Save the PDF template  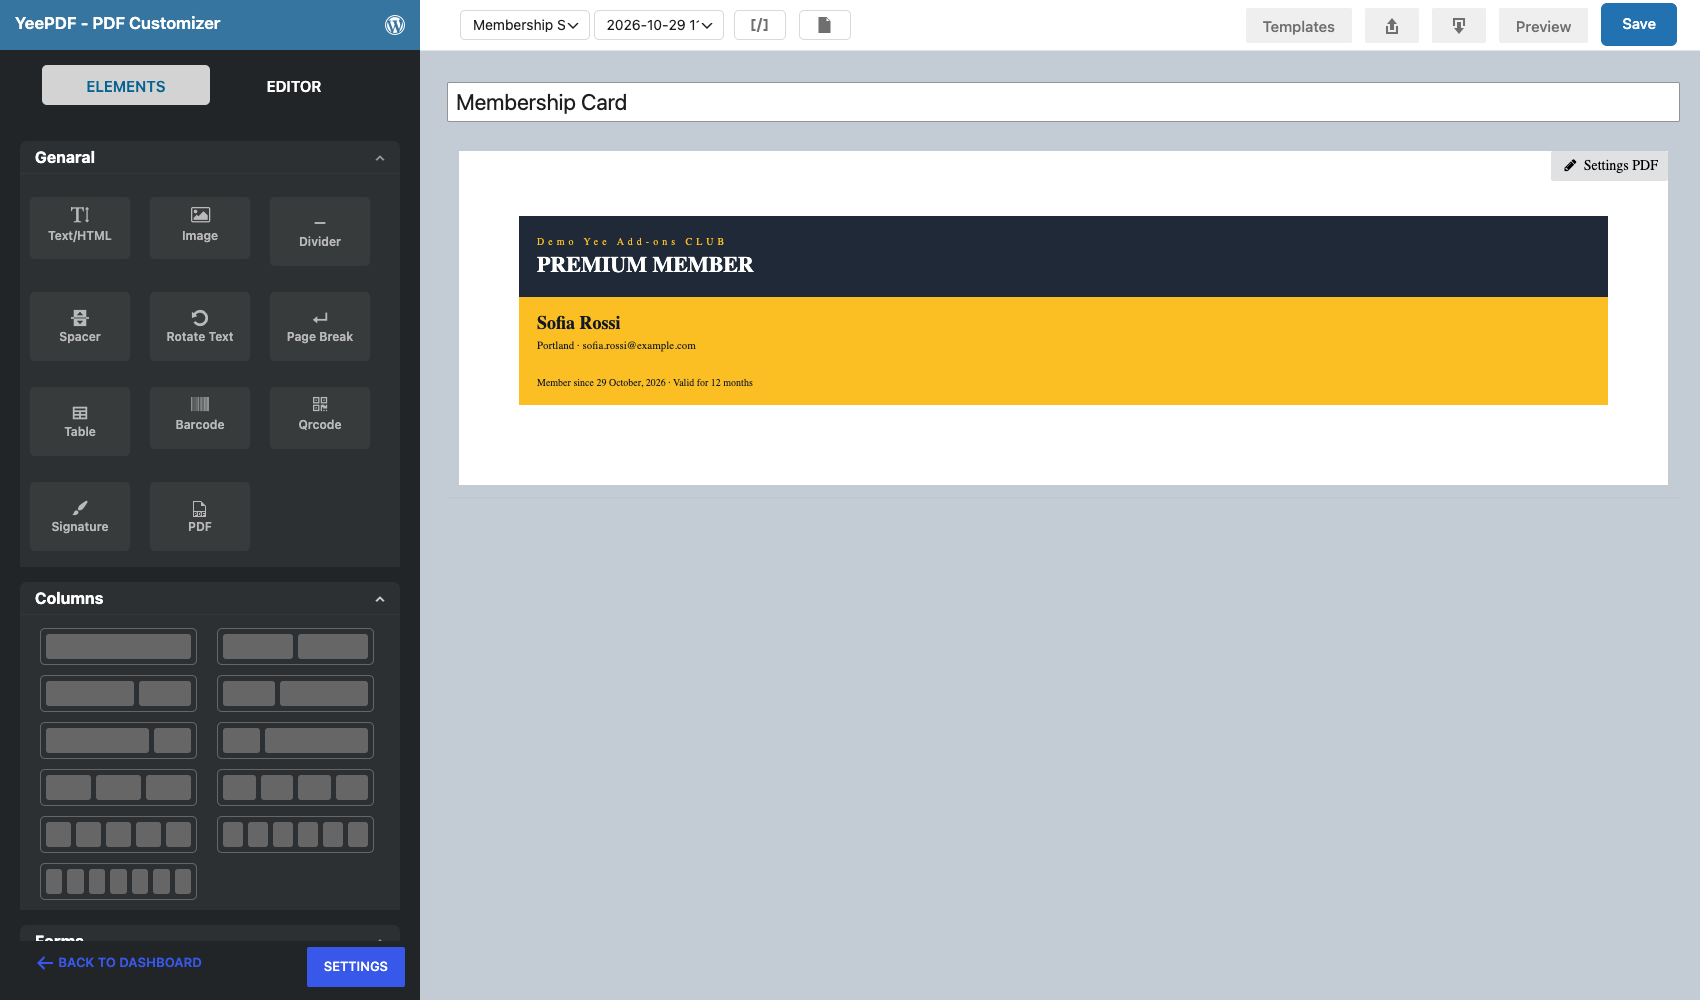coord(1639,24)
